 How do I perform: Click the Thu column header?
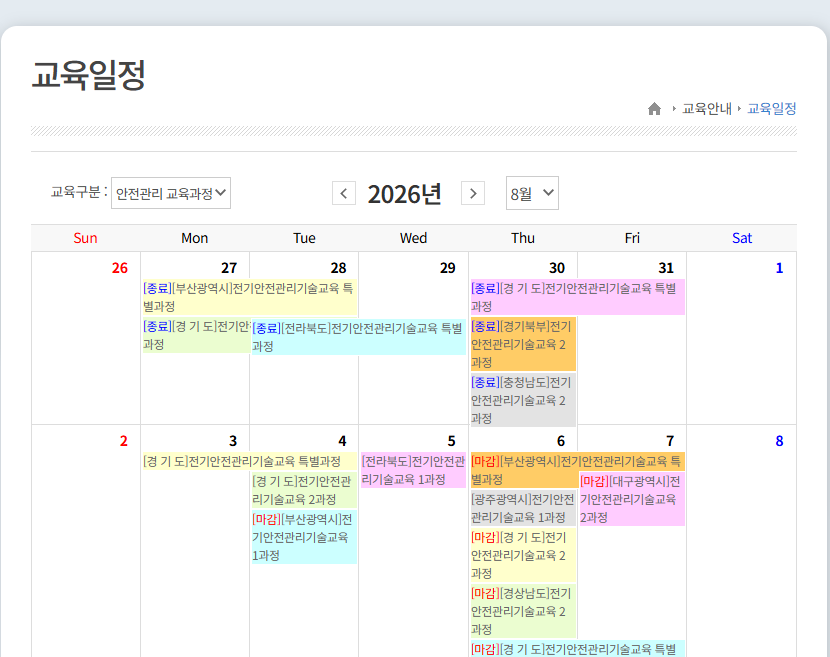523,238
